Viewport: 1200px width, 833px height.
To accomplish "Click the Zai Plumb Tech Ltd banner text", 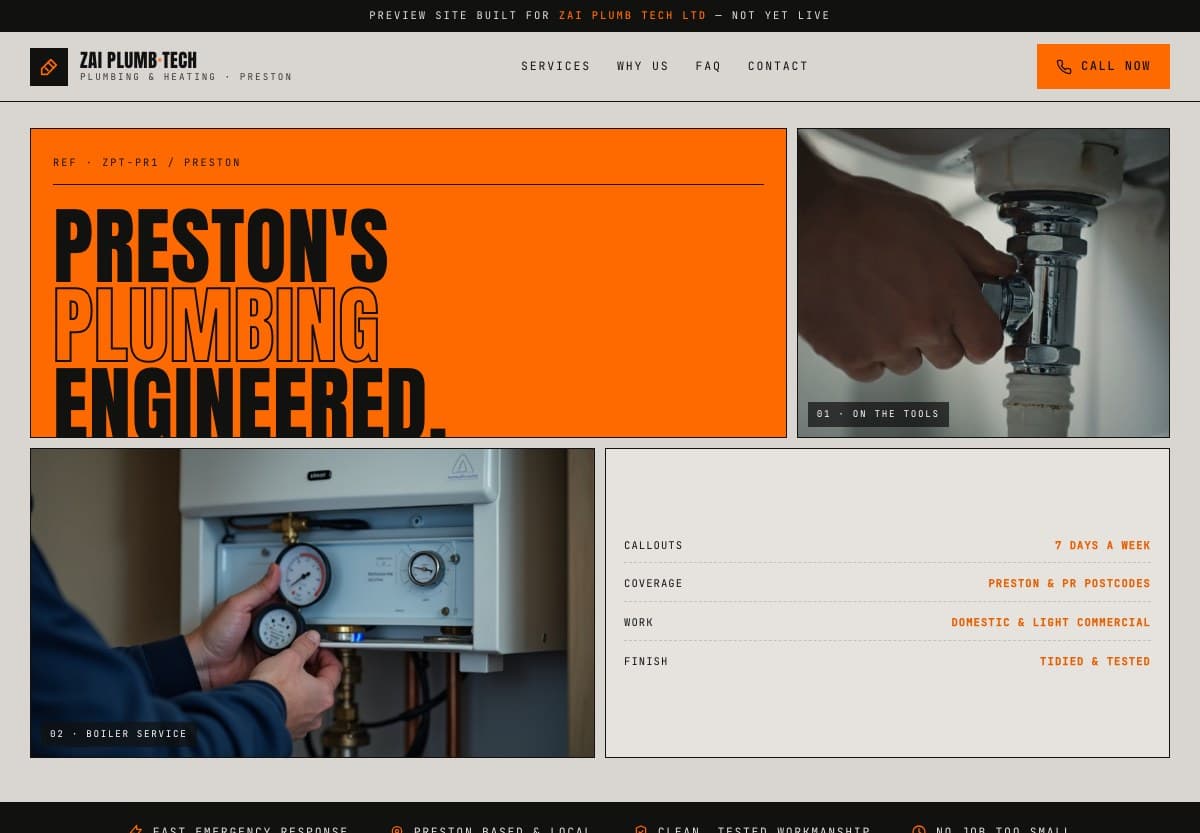I will click(x=633, y=15).
